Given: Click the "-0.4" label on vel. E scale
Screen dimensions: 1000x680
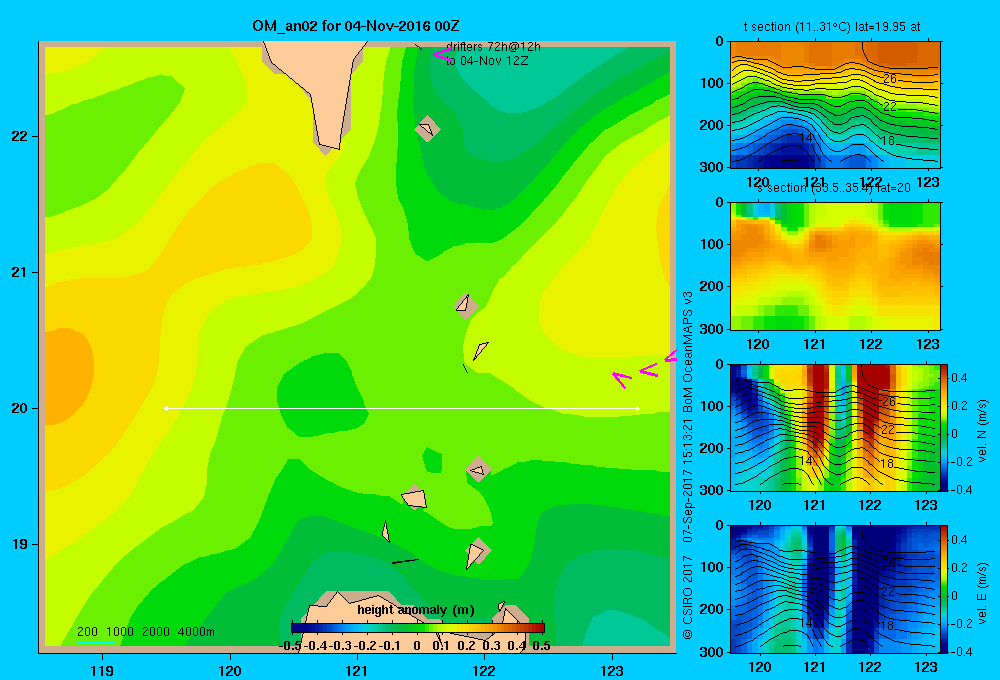Looking at the screenshot, I should 961,651.
